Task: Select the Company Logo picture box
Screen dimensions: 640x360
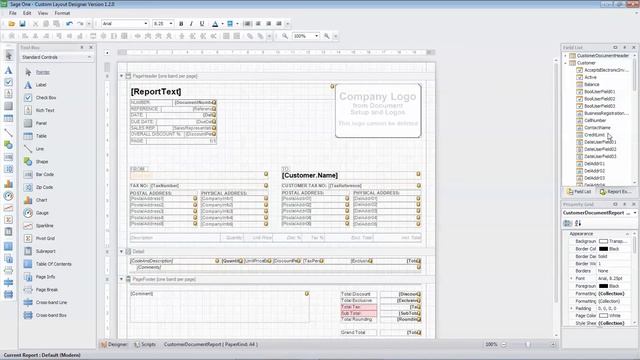Action: pos(378,111)
